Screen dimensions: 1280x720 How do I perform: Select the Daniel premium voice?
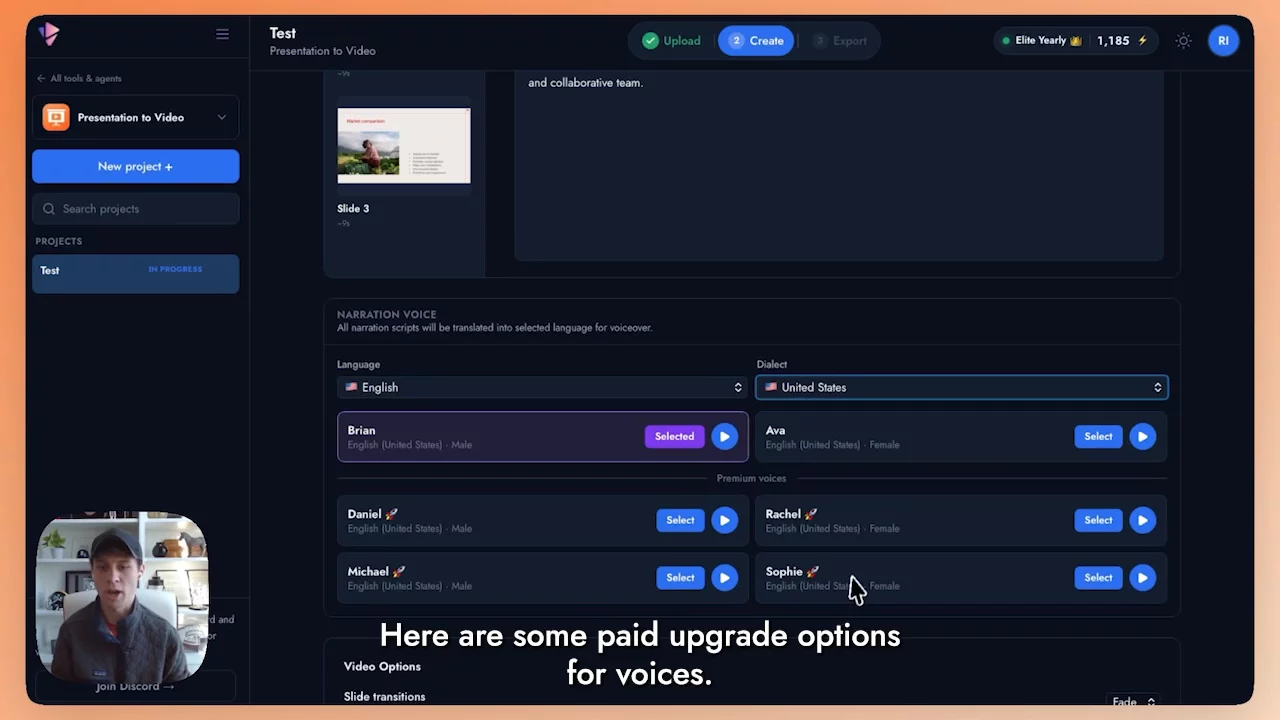click(680, 520)
